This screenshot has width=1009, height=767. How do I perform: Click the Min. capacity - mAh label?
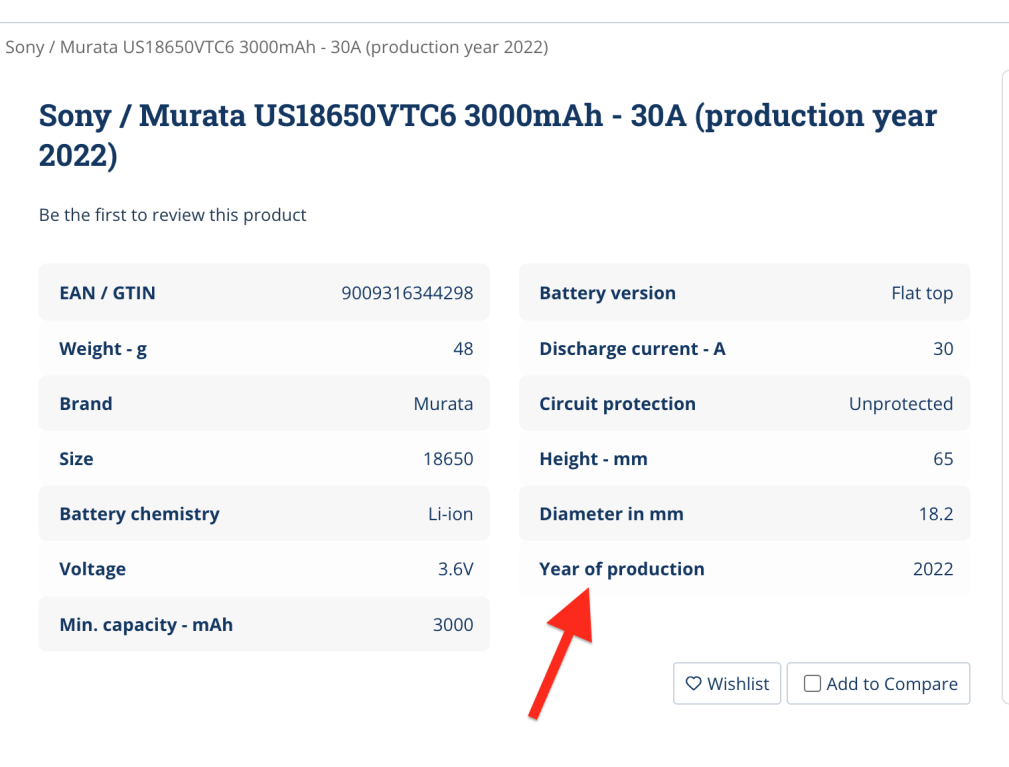point(146,625)
